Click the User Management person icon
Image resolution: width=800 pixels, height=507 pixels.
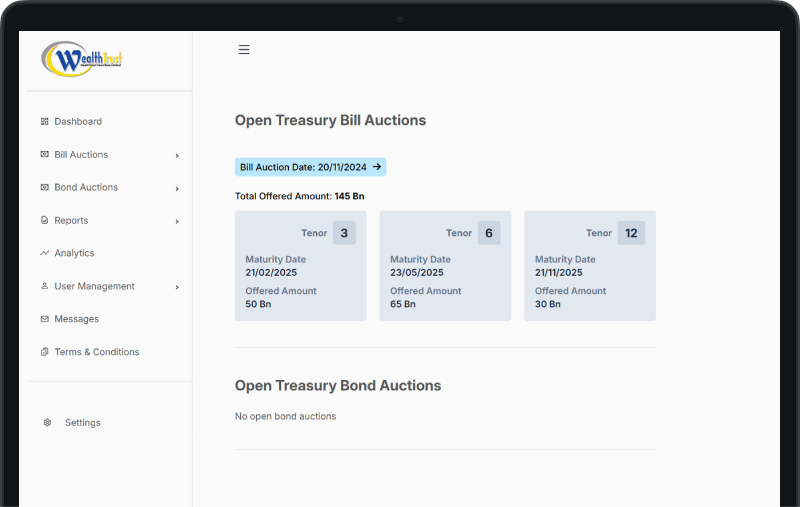(x=44, y=286)
